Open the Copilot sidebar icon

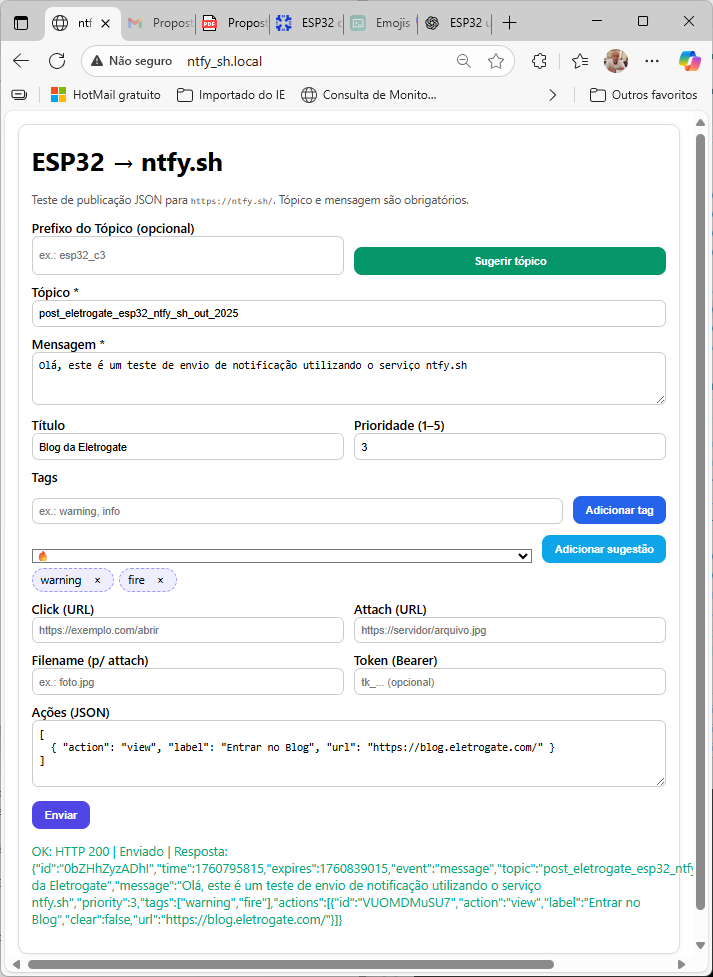[x=689, y=61]
